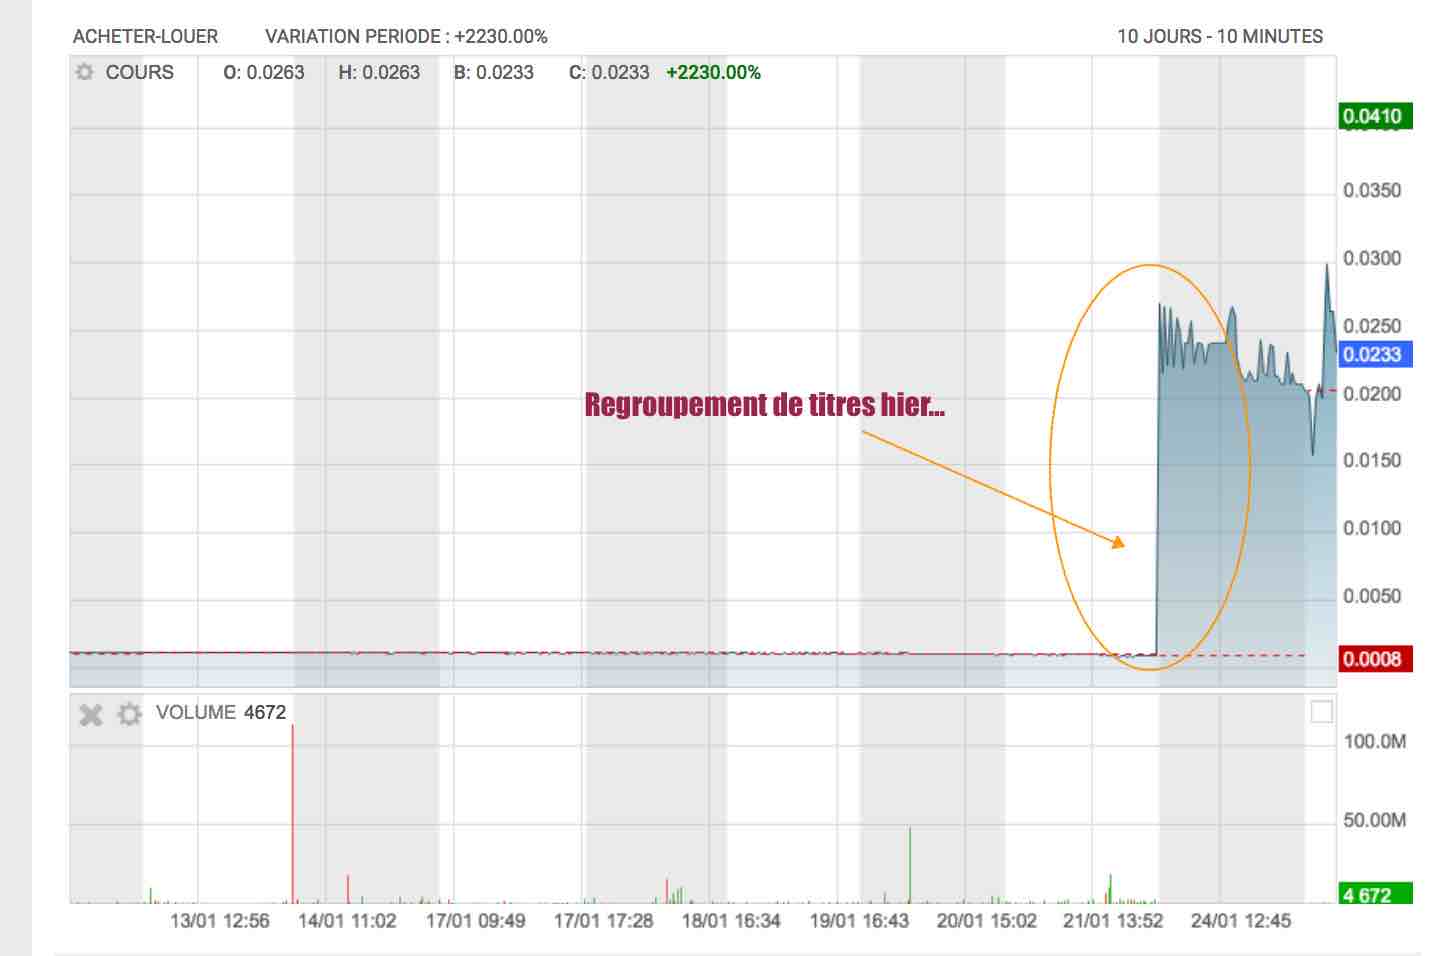Click the opening value O: 0.0263
Image resolution: width=1438 pixels, height=956 pixels.
[x=263, y=72]
